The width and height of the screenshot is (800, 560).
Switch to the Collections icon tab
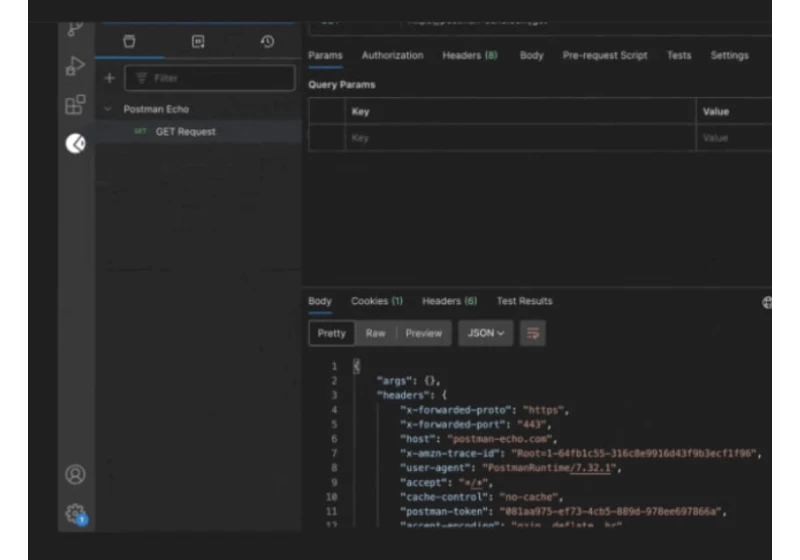coord(129,41)
